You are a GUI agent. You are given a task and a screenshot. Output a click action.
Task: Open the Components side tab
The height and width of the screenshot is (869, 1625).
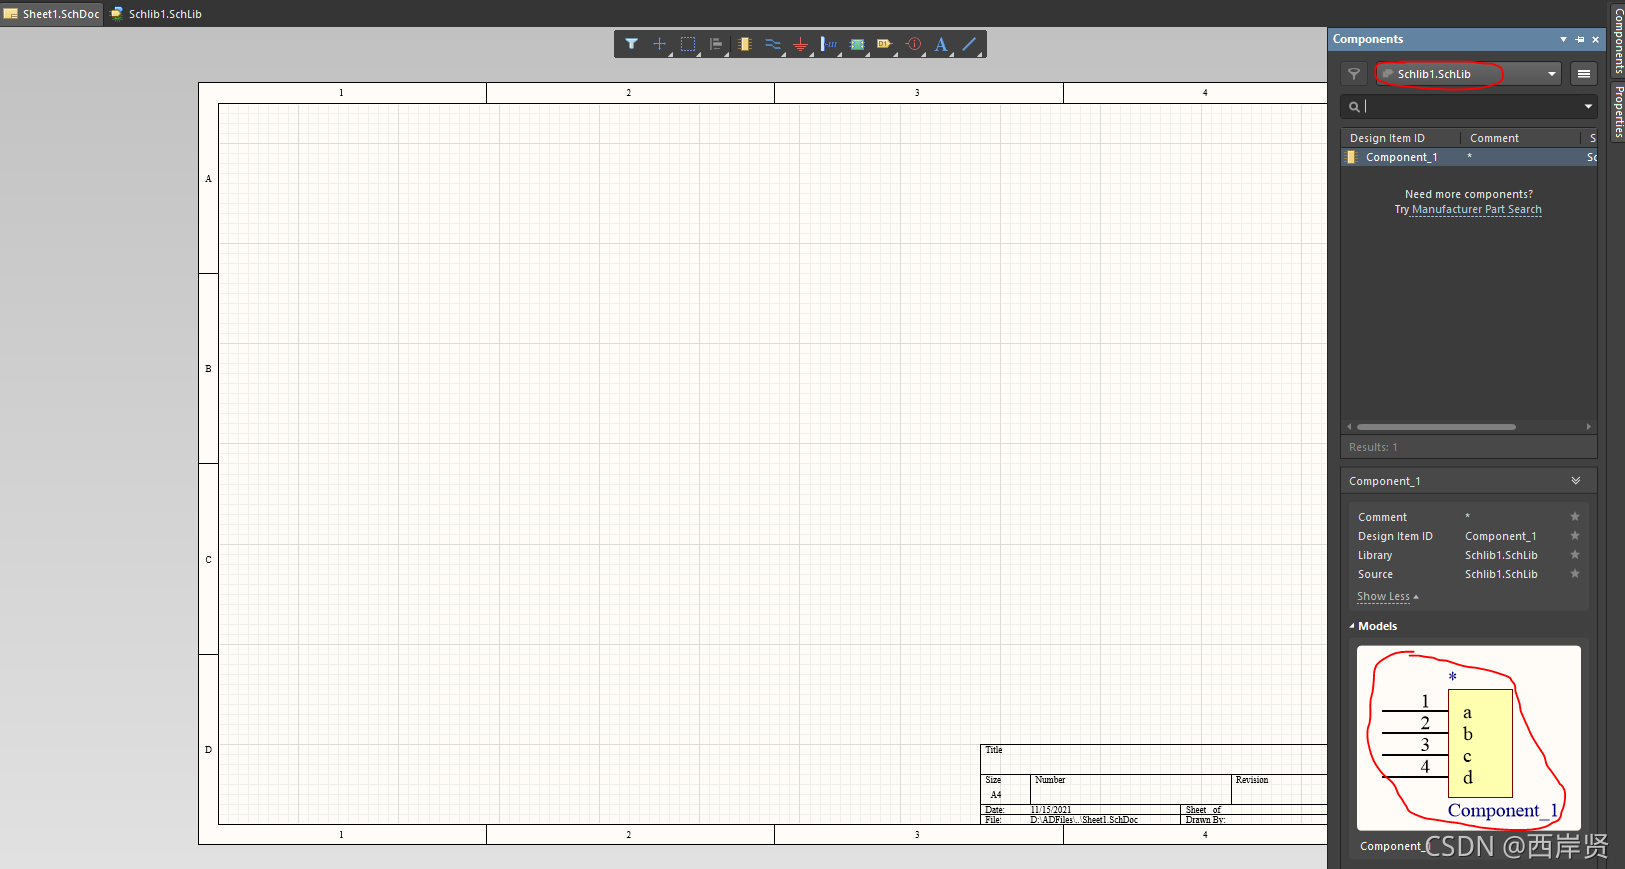coord(1618,42)
